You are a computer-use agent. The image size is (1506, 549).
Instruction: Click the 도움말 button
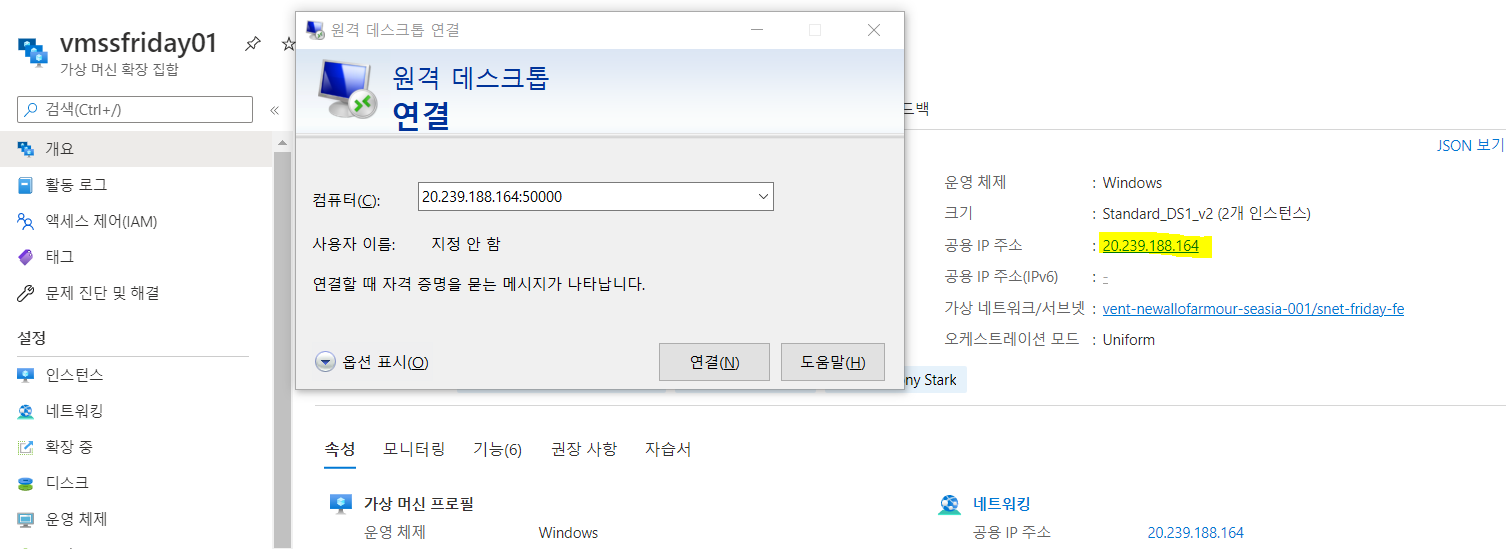coord(833,362)
